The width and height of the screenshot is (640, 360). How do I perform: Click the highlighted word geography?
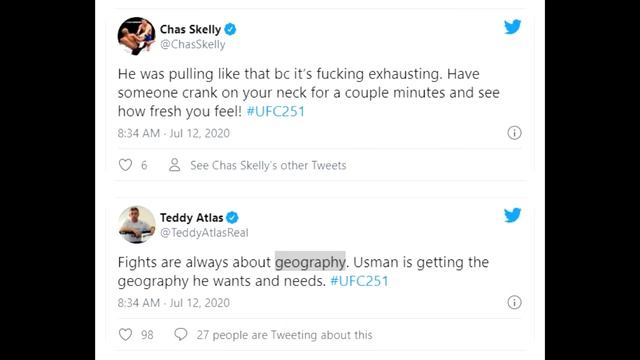[310, 262]
